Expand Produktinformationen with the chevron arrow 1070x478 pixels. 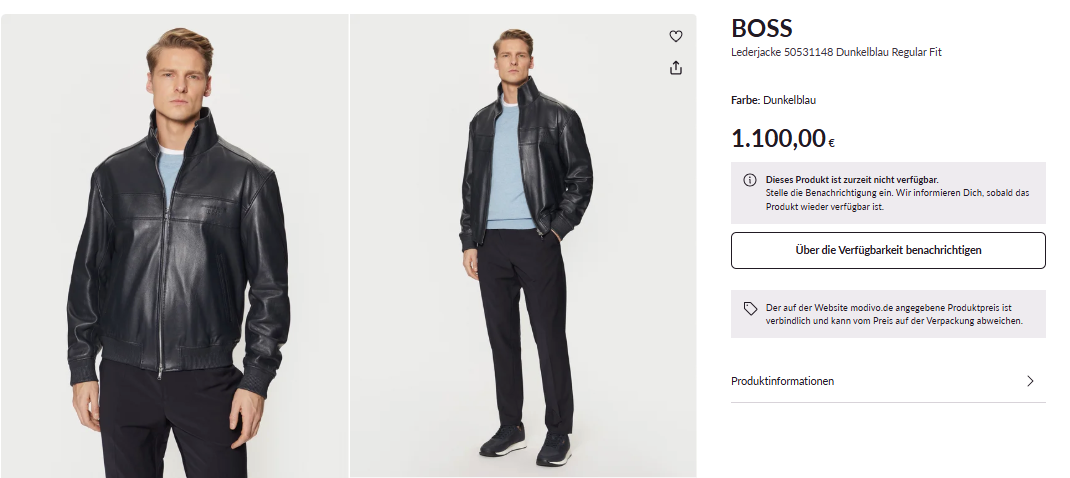pos(1030,381)
